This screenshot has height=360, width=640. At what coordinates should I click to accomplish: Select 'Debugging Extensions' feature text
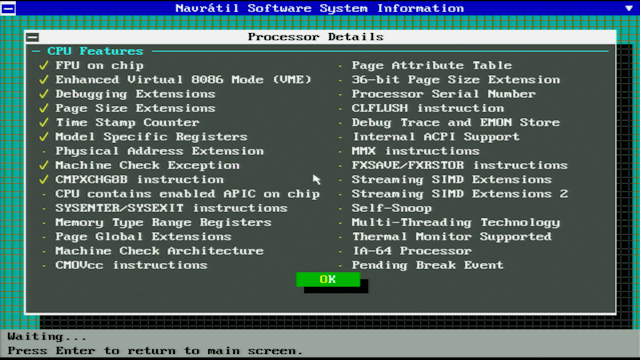135,94
